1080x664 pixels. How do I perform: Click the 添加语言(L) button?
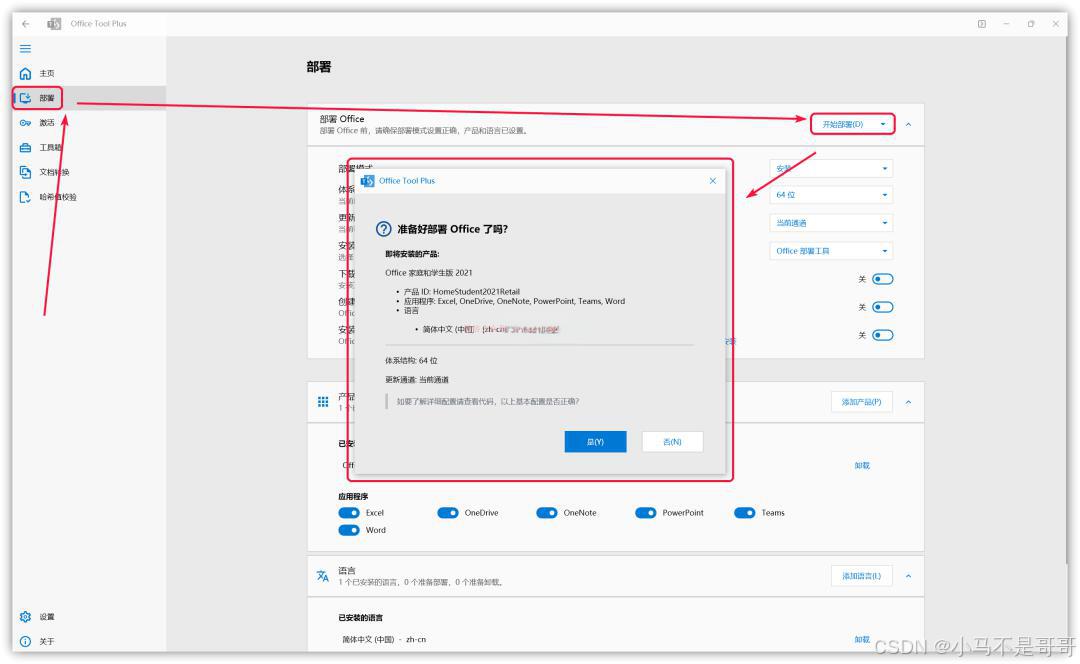(x=862, y=576)
